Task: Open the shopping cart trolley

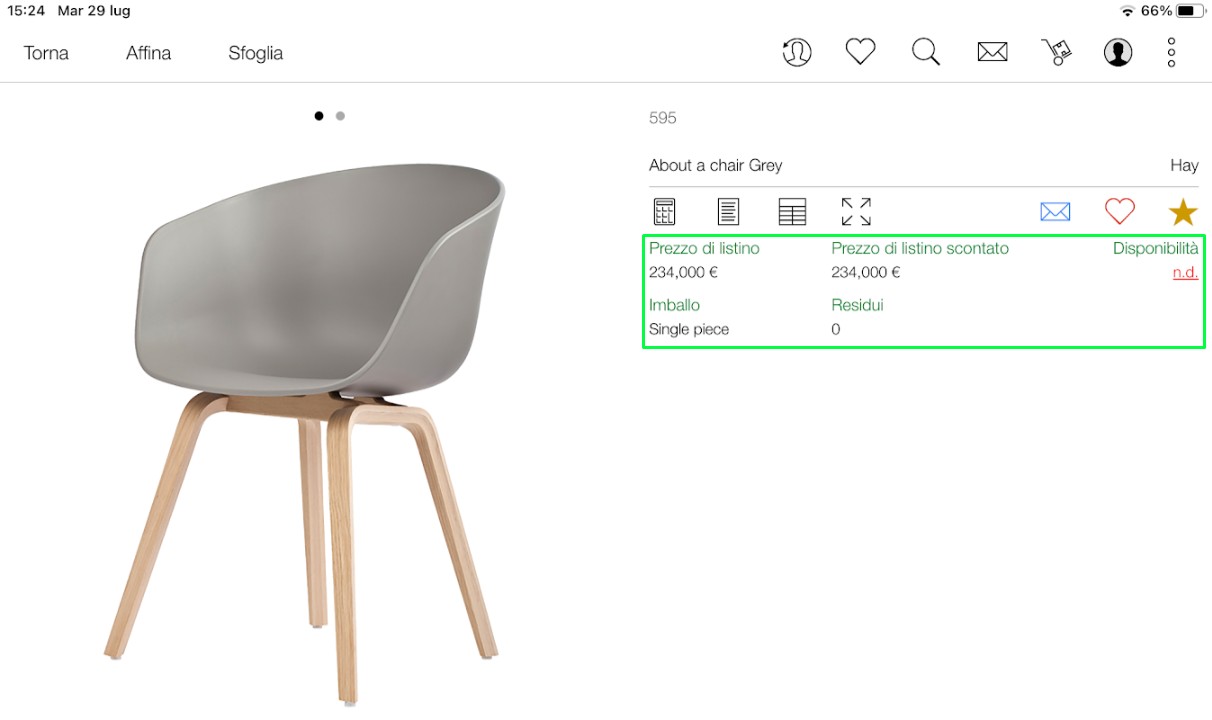Action: click(x=1056, y=52)
